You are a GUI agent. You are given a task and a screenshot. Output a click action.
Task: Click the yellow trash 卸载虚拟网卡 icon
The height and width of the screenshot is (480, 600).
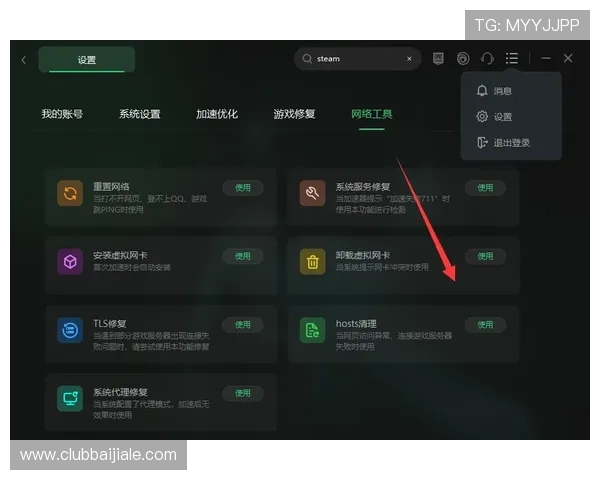313,262
